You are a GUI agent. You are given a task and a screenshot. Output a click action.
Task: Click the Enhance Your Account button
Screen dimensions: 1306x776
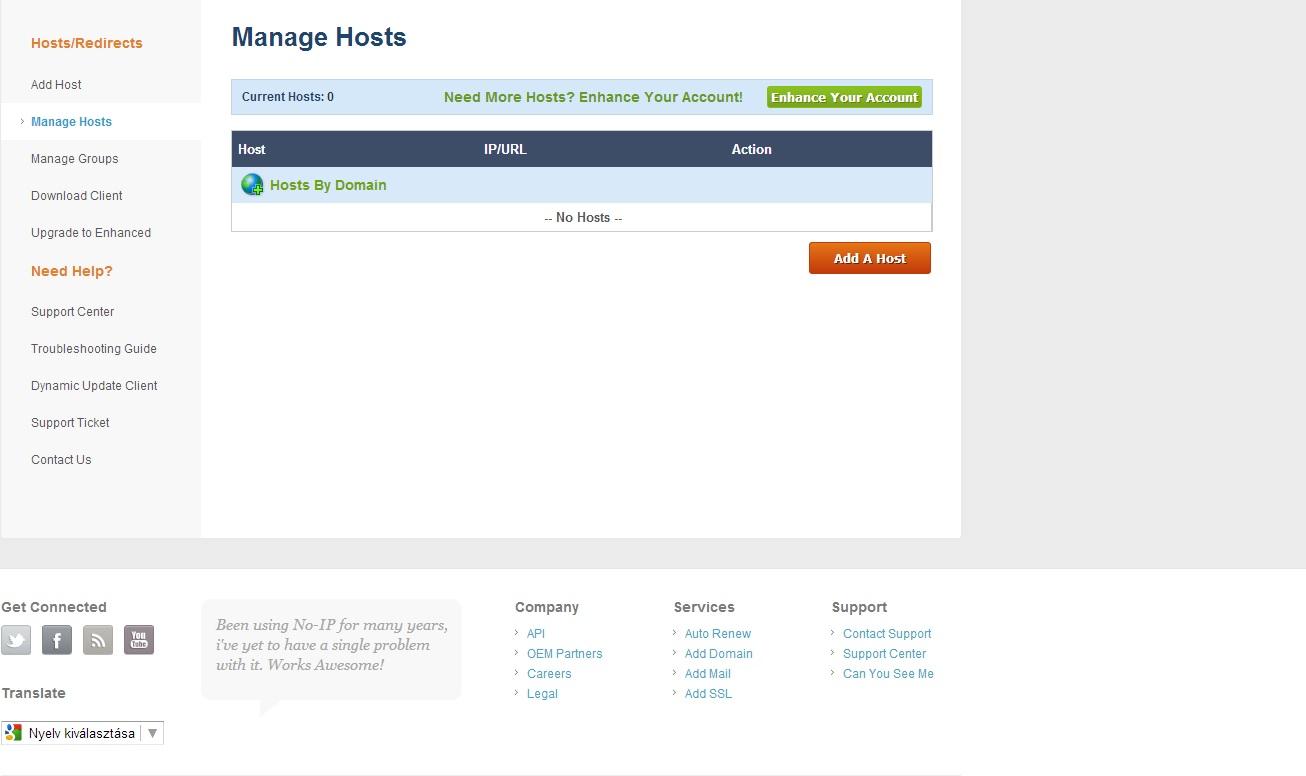click(x=844, y=97)
